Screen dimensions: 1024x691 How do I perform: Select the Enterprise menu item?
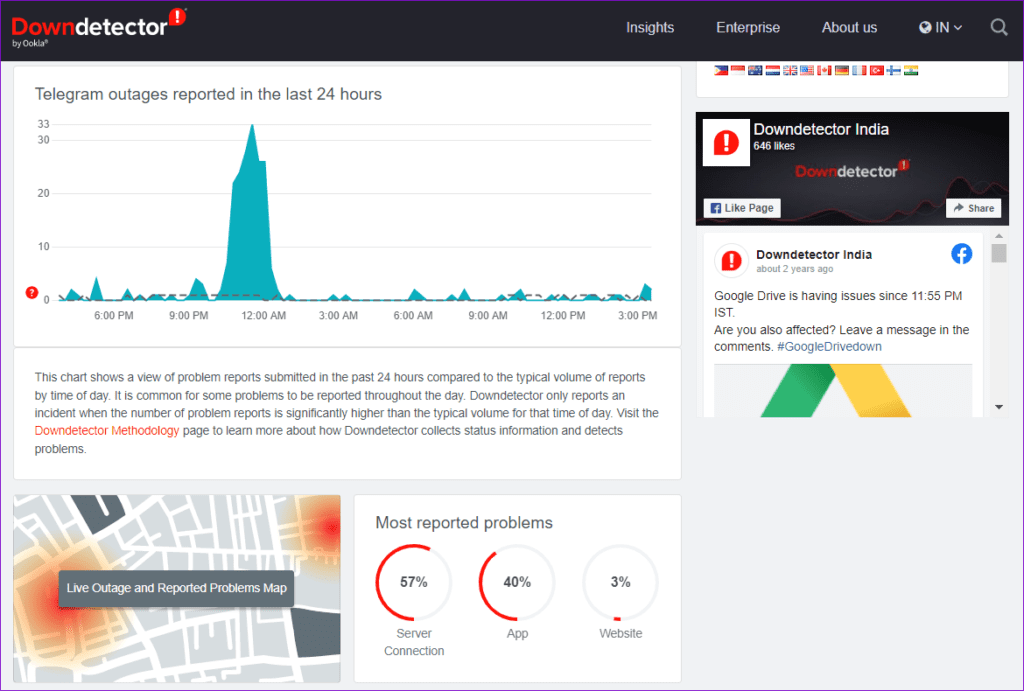(x=748, y=27)
